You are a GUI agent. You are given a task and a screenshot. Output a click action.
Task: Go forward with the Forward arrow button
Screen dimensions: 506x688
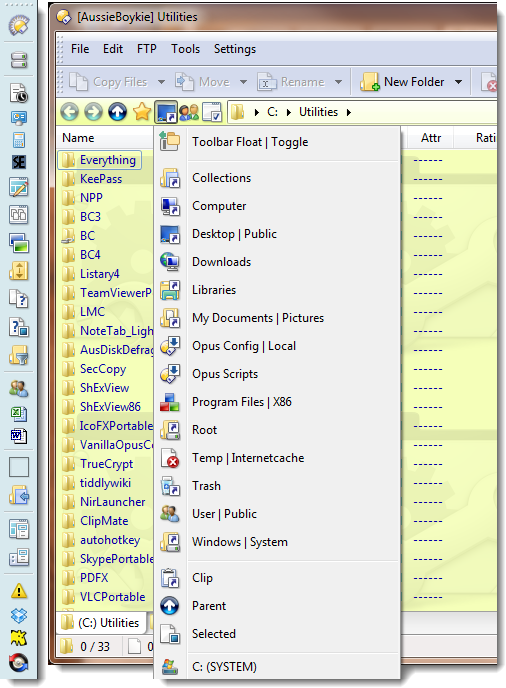[93, 112]
